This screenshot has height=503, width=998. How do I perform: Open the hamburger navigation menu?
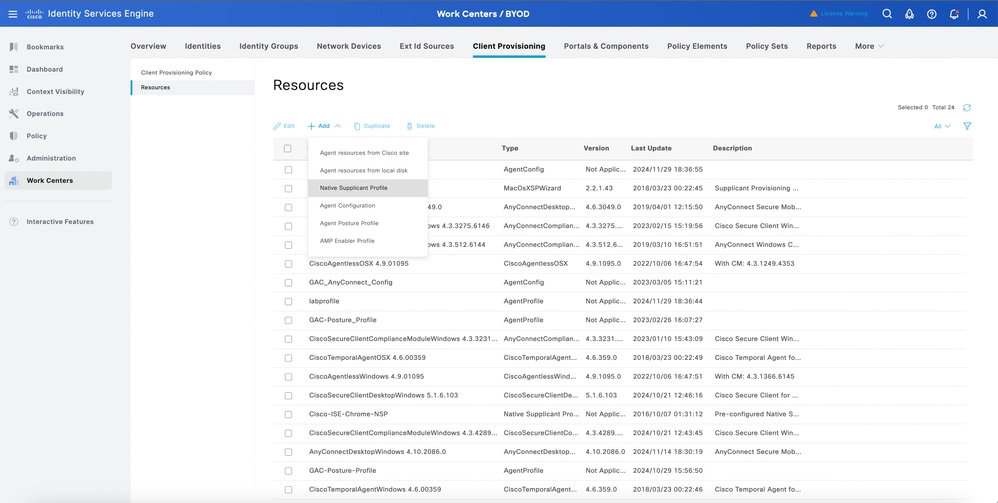point(13,14)
